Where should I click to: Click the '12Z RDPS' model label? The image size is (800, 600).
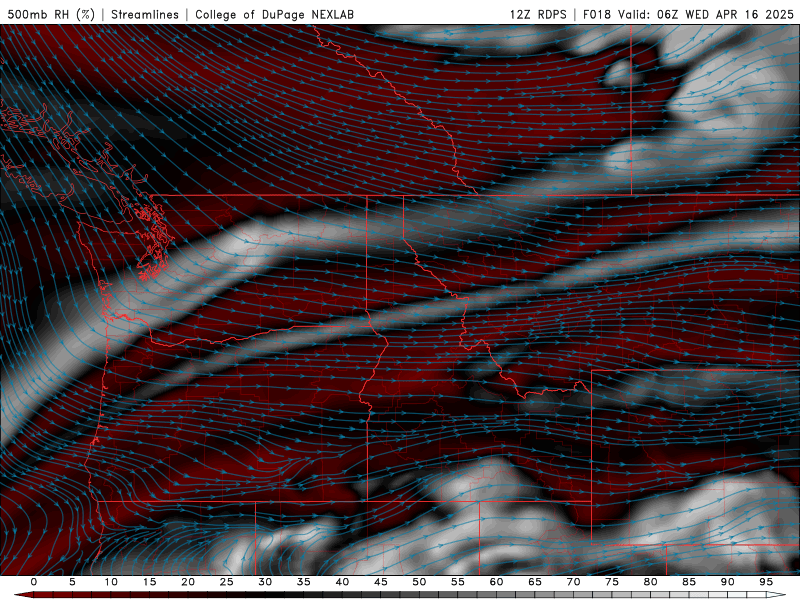[538, 14]
